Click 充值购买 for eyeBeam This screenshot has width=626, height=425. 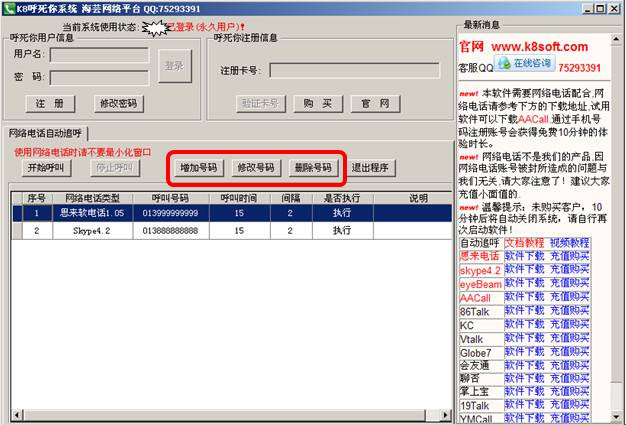[570, 283]
